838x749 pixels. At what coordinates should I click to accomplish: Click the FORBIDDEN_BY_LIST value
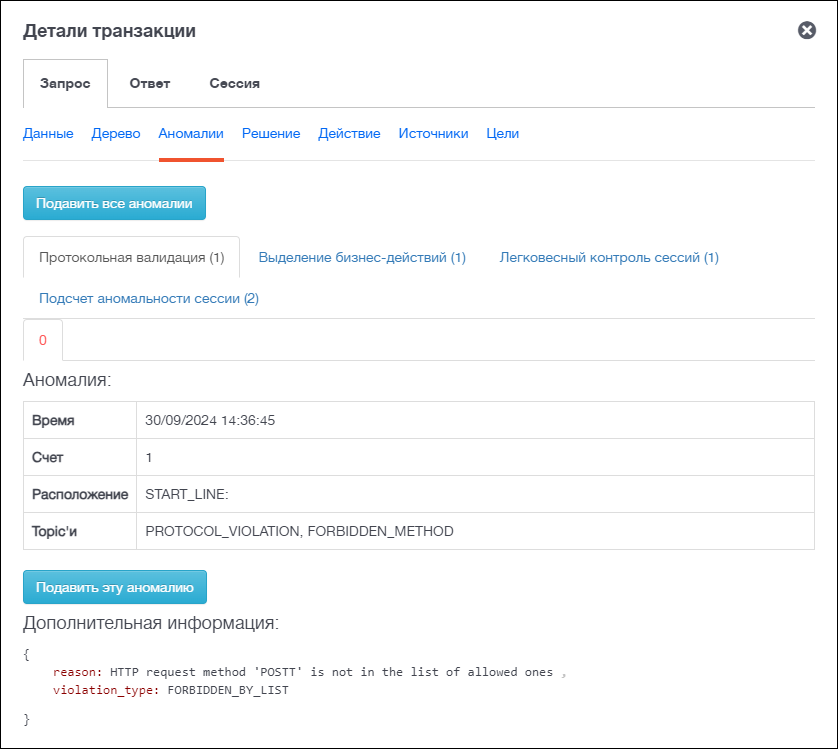pyautogui.click(x=228, y=690)
